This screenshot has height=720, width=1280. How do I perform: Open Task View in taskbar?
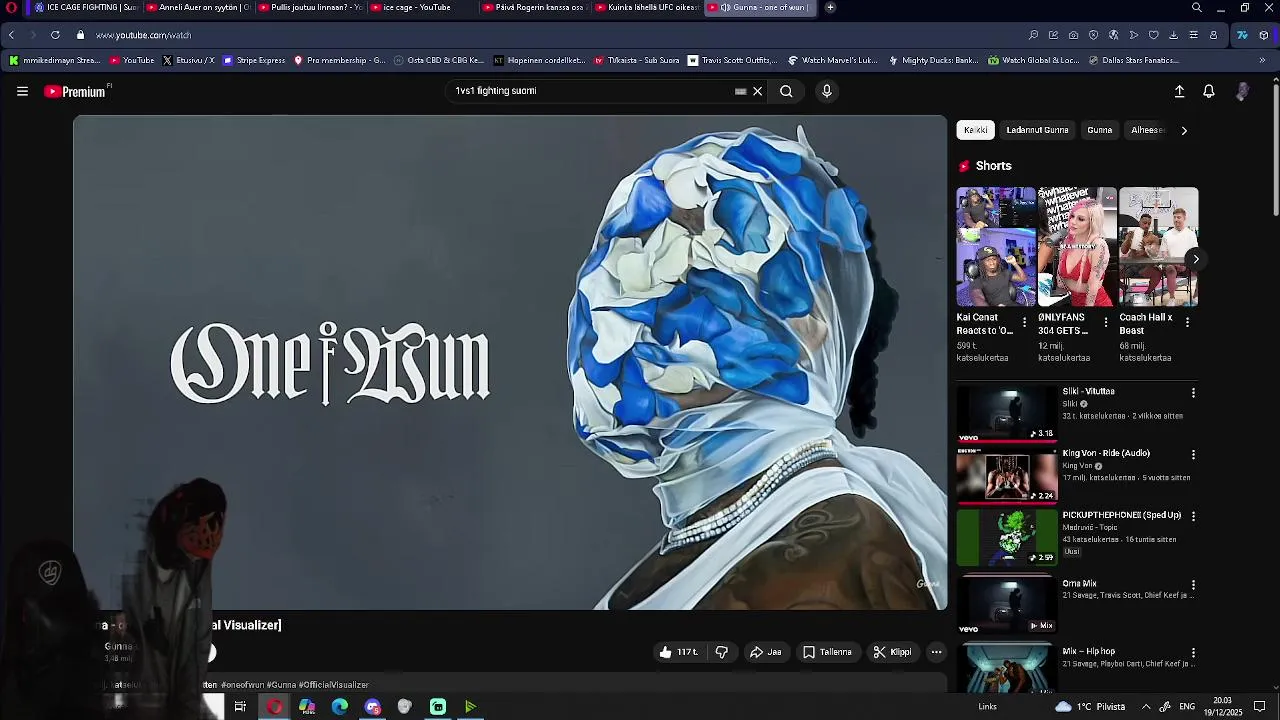(x=240, y=707)
